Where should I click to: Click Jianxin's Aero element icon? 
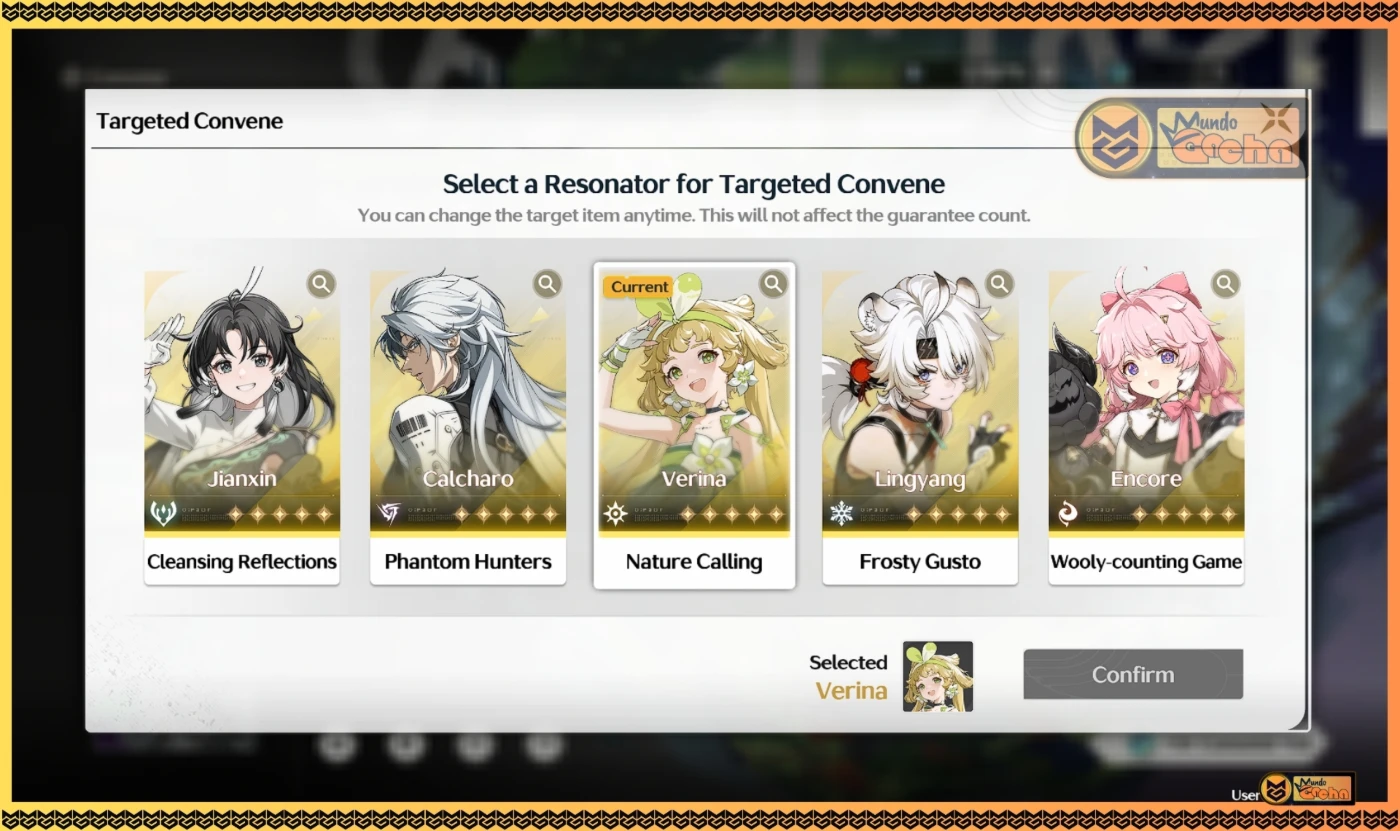(162, 514)
